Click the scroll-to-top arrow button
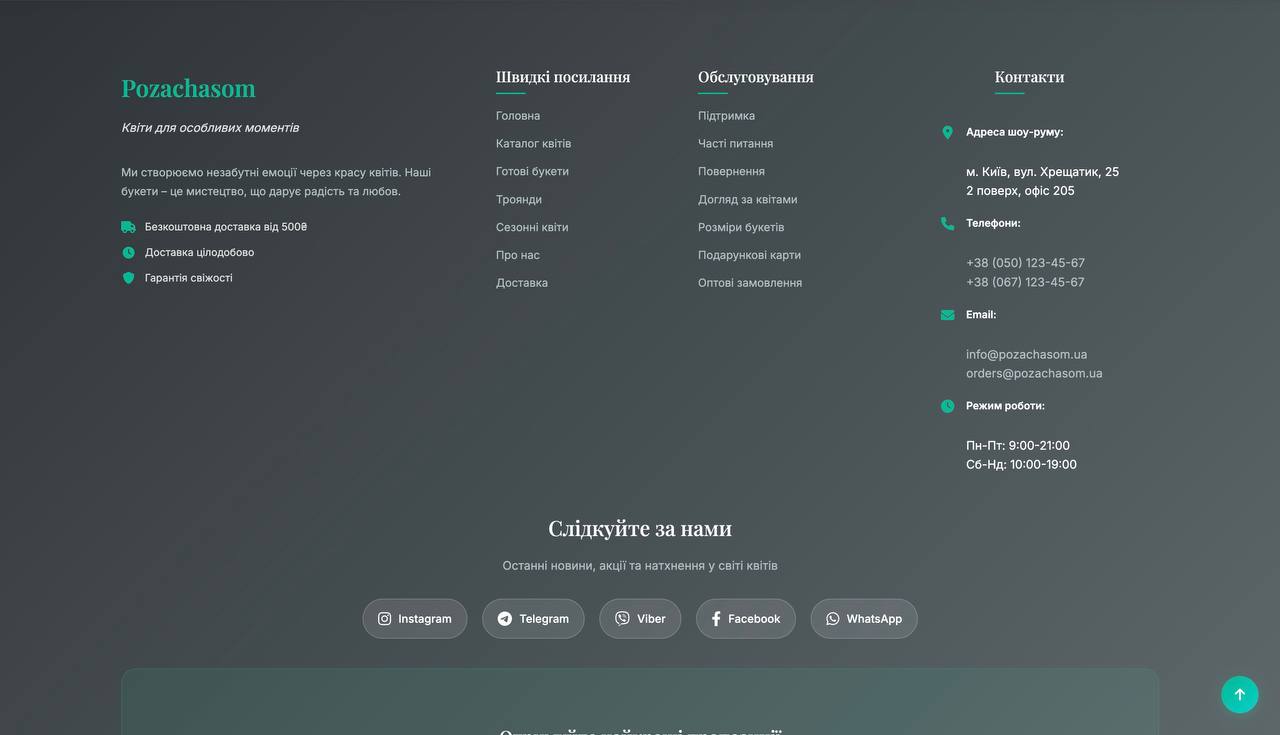Viewport: 1280px width, 735px height. (x=1240, y=695)
